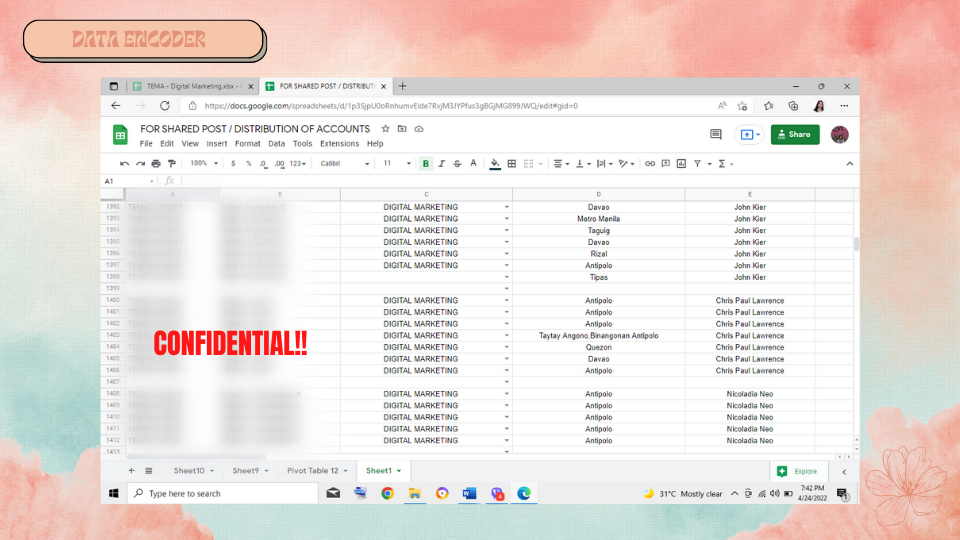Click the Functions sigma icon

click(x=722, y=163)
